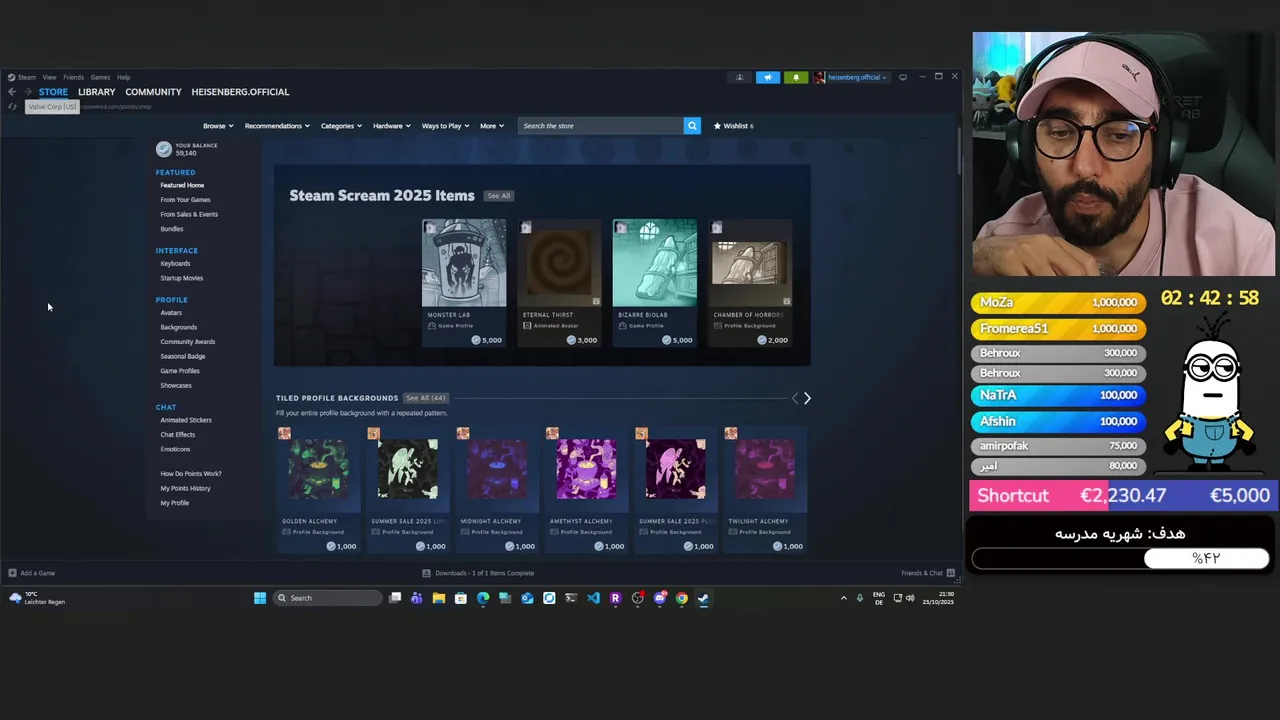Click the Add a Game plus icon
The width and height of the screenshot is (1280, 720).
tap(12, 573)
